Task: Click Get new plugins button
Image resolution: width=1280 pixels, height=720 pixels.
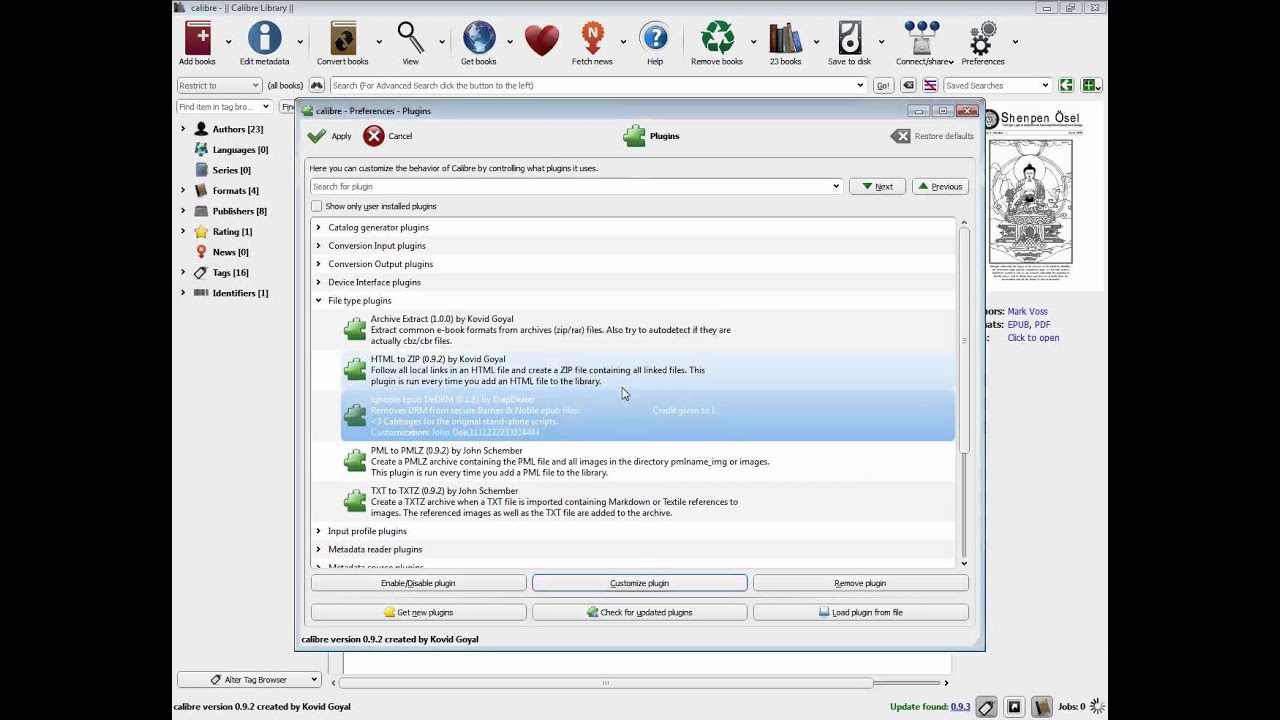Action: click(x=418, y=612)
